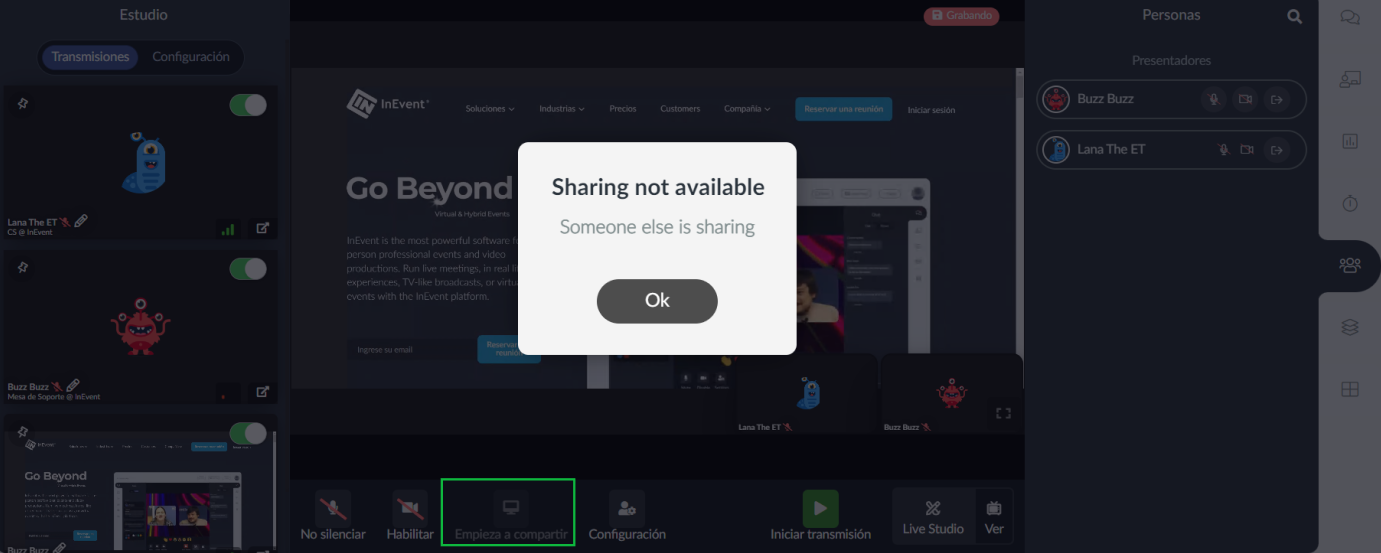Mute Buzz Buzz microphone in Personas
1381x553 pixels.
(x=1214, y=99)
